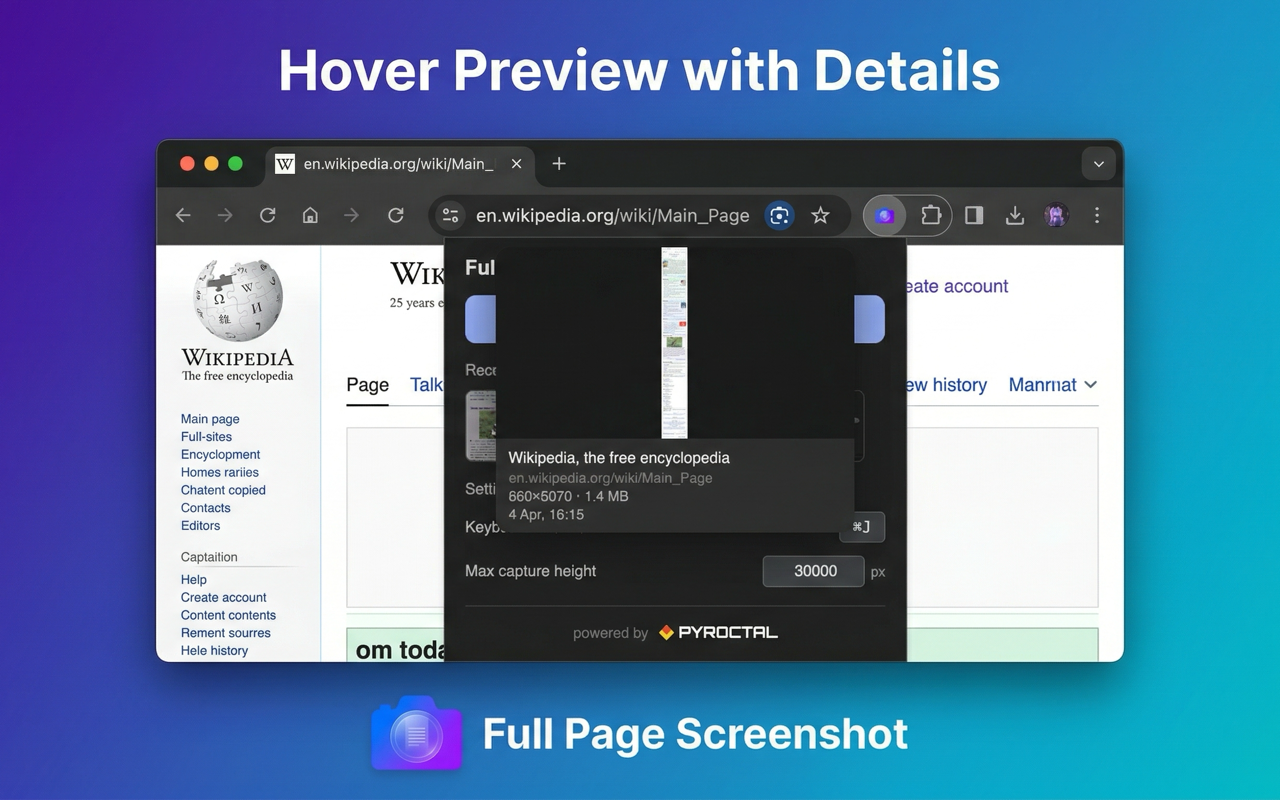
Task: Switch to the Page tab
Action: click(367, 385)
